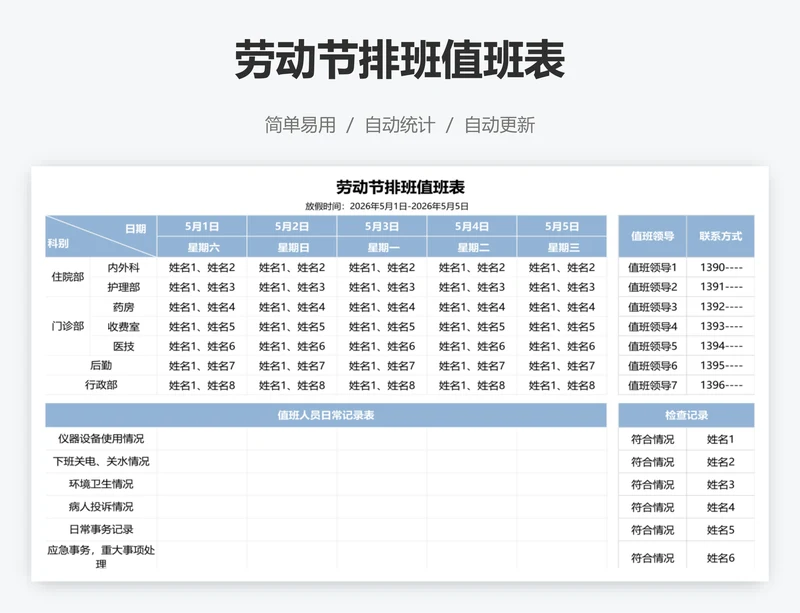Select the spreadsheet title 劳动节排班值班表
This screenshot has height=613, width=800.
[x=400, y=187]
